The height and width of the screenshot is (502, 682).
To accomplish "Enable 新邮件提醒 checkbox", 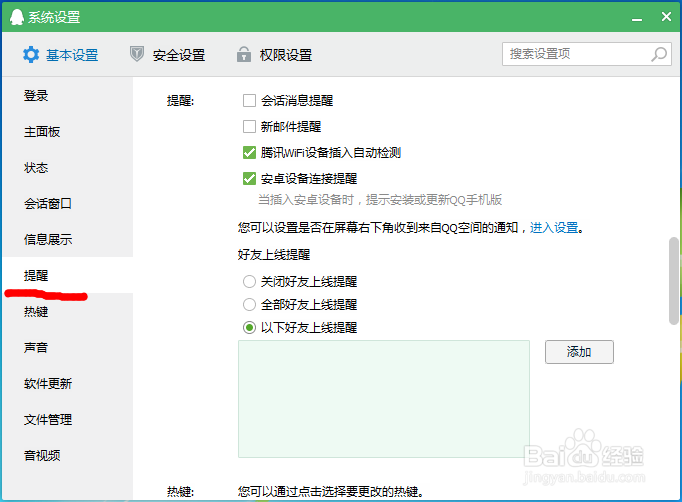I will [x=249, y=127].
